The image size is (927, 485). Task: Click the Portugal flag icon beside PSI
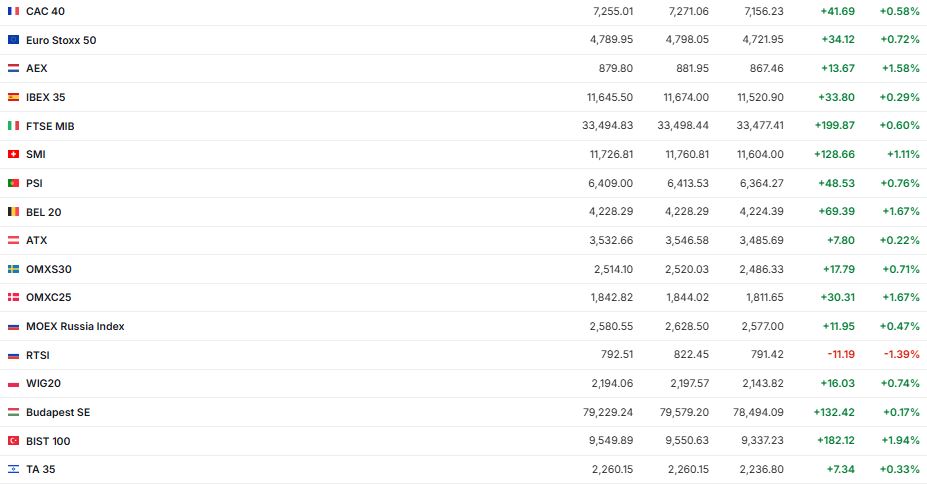pos(13,183)
